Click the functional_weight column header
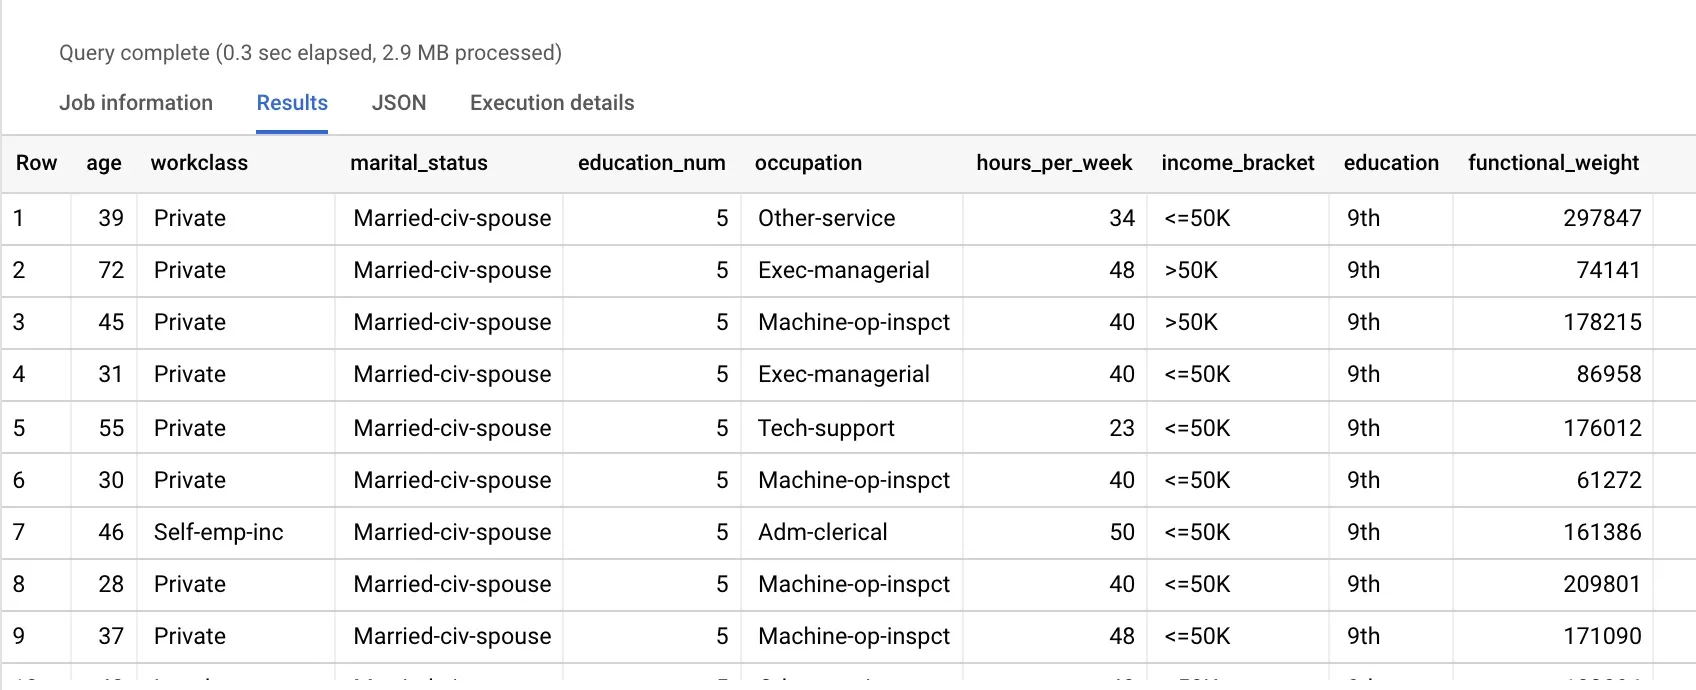 click(x=1553, y=163)
